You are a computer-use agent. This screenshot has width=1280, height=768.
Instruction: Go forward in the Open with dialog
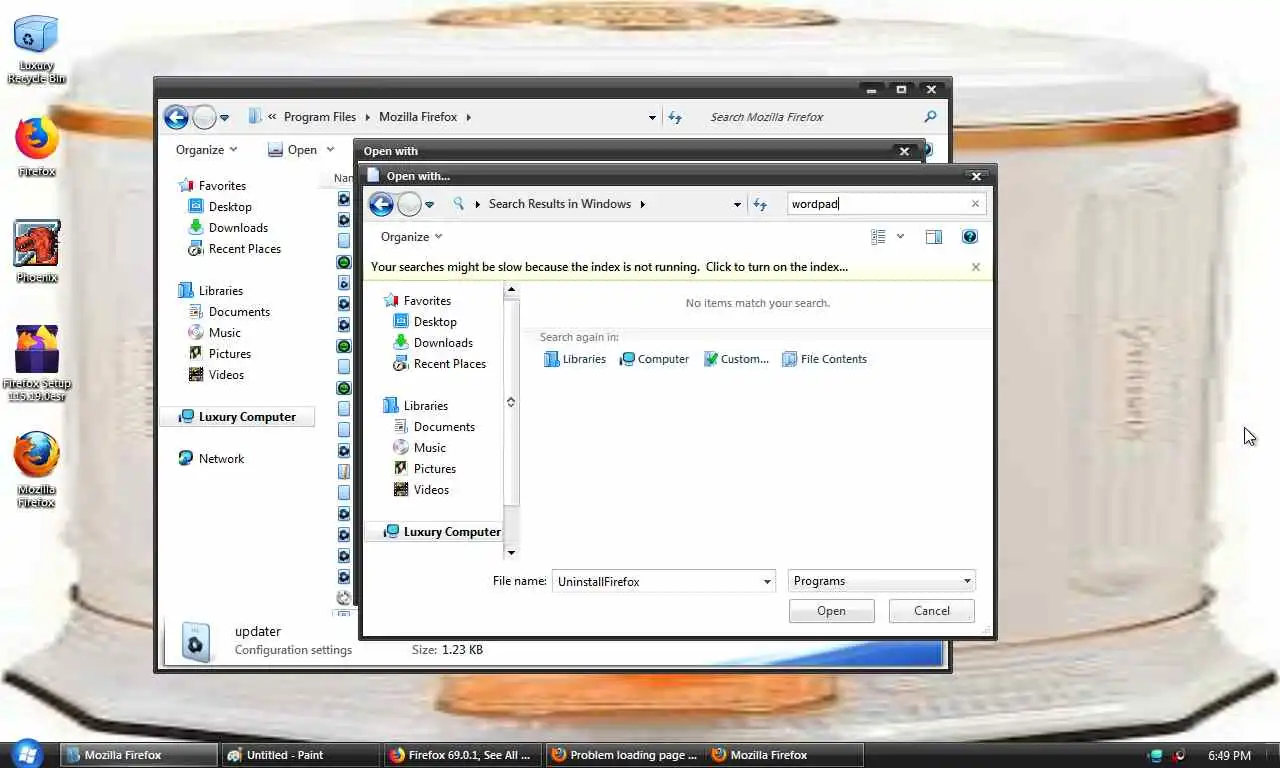tap(409, 205)
